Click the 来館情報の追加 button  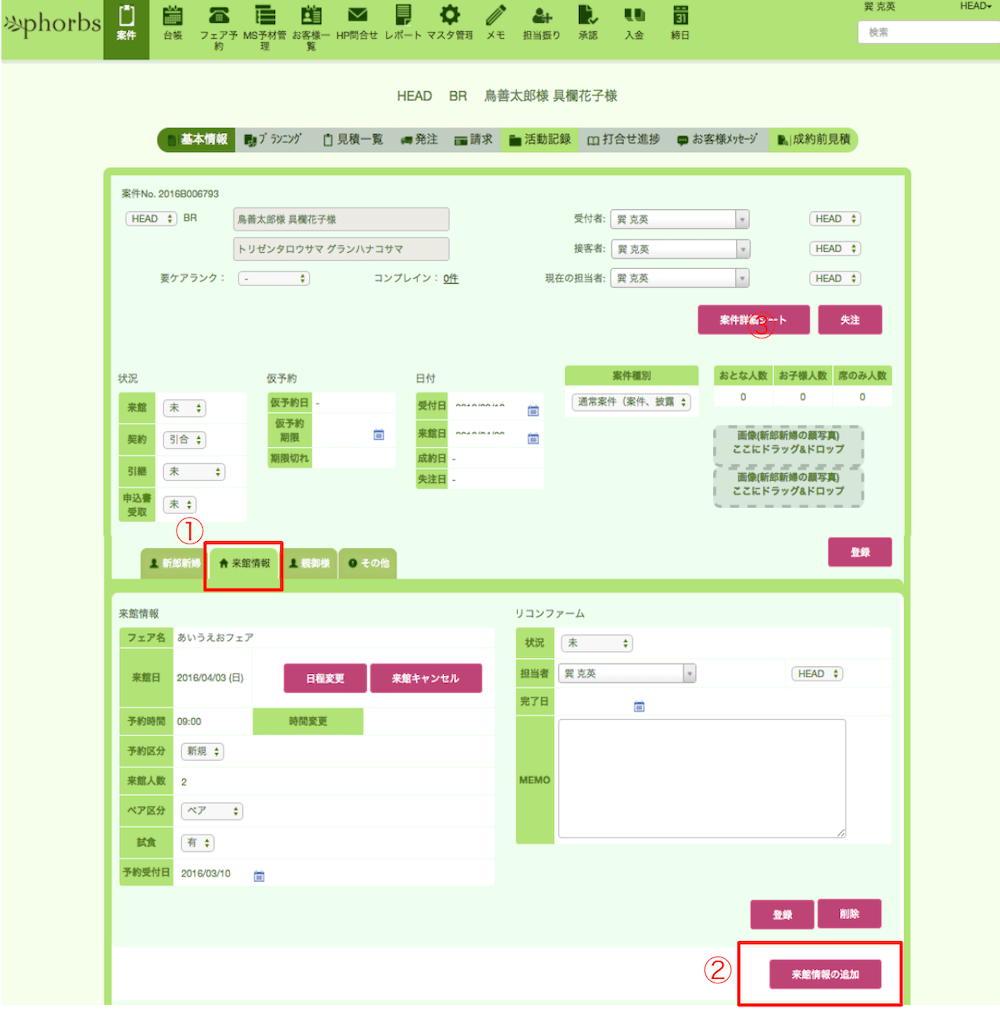(825, 975)
